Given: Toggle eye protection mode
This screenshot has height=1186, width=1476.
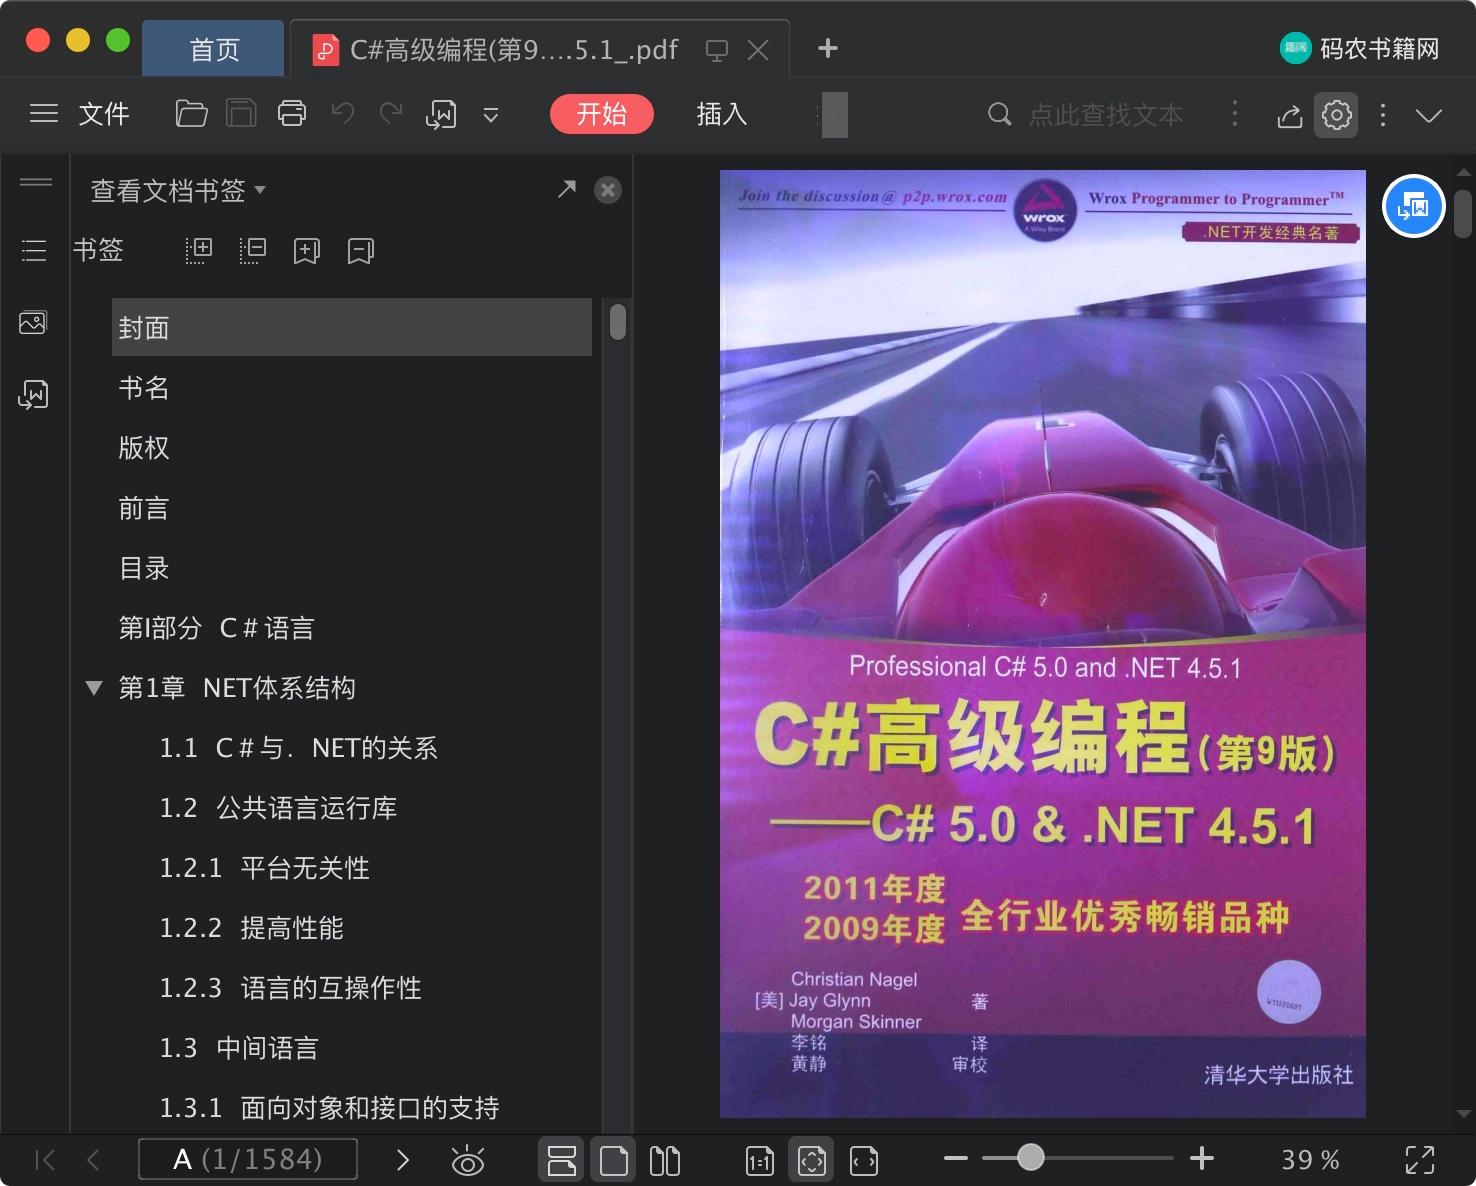Looking at the screenshot, I should pos(467,1161).
